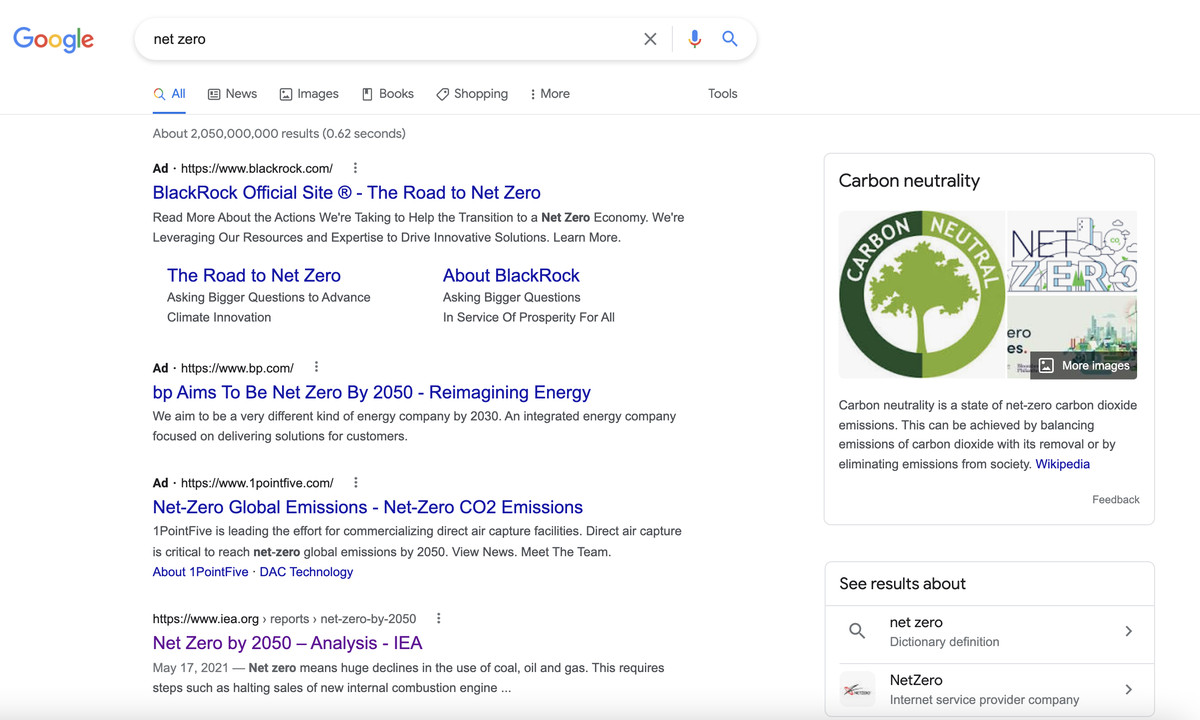Click the Google logo
This screenshot has width=1200, height=720.
(53, 40)
